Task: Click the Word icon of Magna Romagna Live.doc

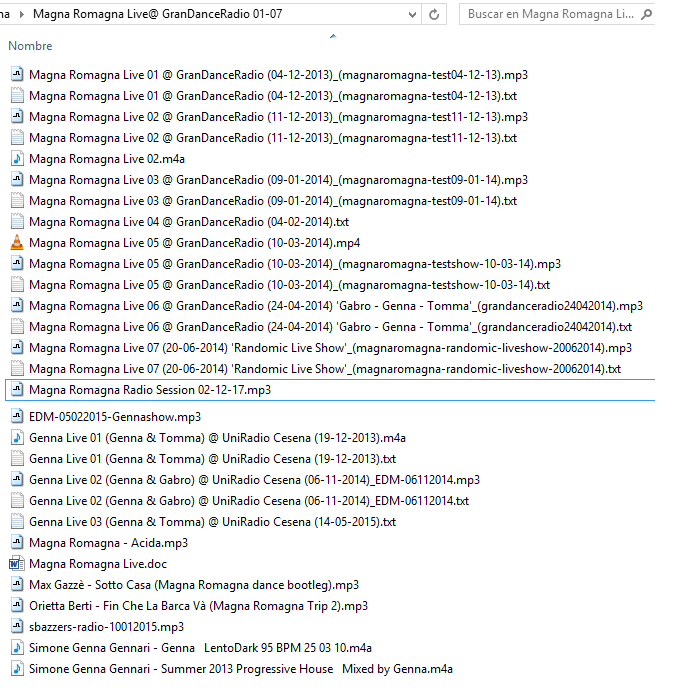Action: (x=17, y=564)
